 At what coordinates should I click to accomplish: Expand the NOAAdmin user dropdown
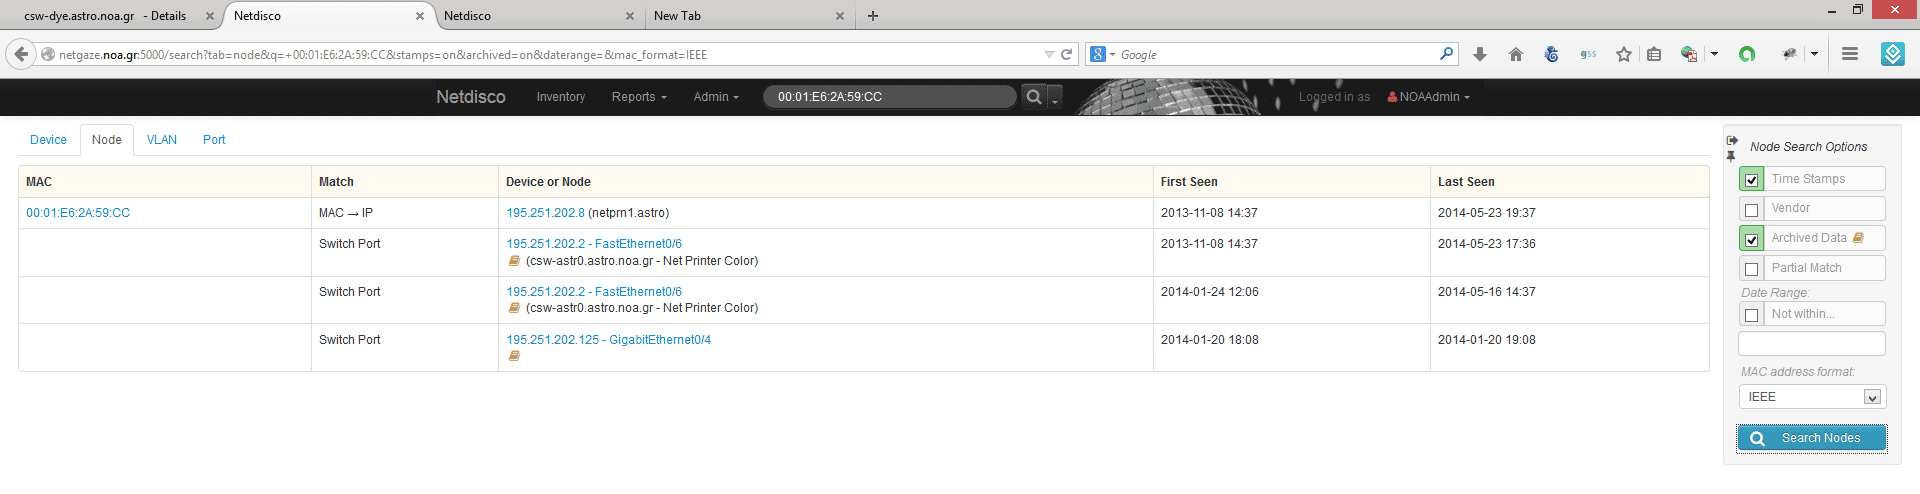pyautogui.click(x=1428, y=97)
